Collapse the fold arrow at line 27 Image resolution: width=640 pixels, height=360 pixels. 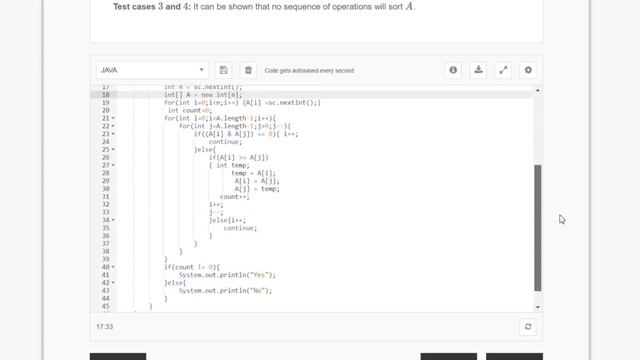(113, 165)
